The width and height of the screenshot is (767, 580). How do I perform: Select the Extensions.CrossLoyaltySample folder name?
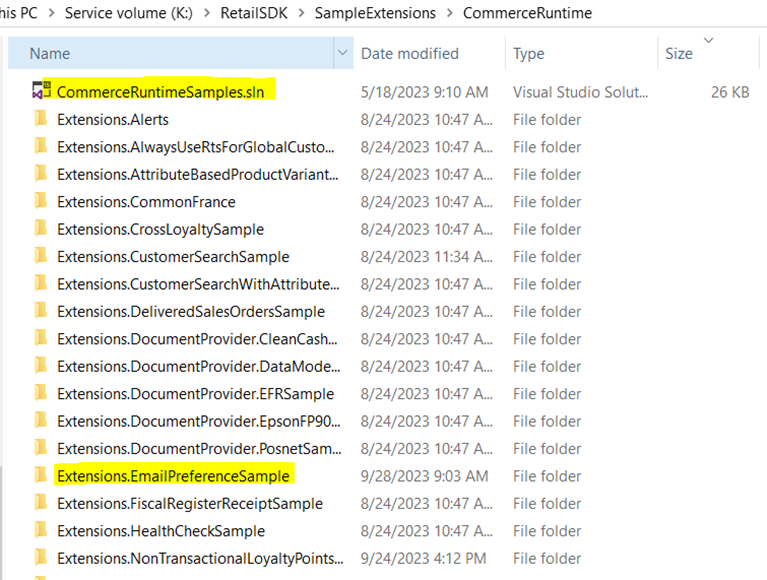click(160, 229)
